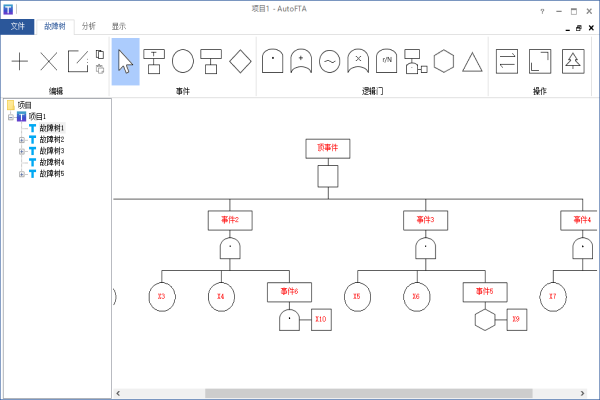Expand the 故障树3 tree node
The width and height of the screenshot is (600, 400).
[x=22, y=151]
